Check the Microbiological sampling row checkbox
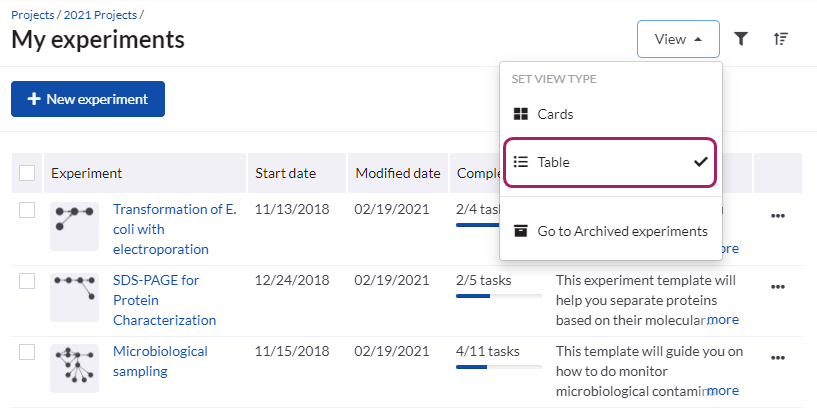Viewport: 817px width, 414px height. pyautogui.click(x=27, y=352)
